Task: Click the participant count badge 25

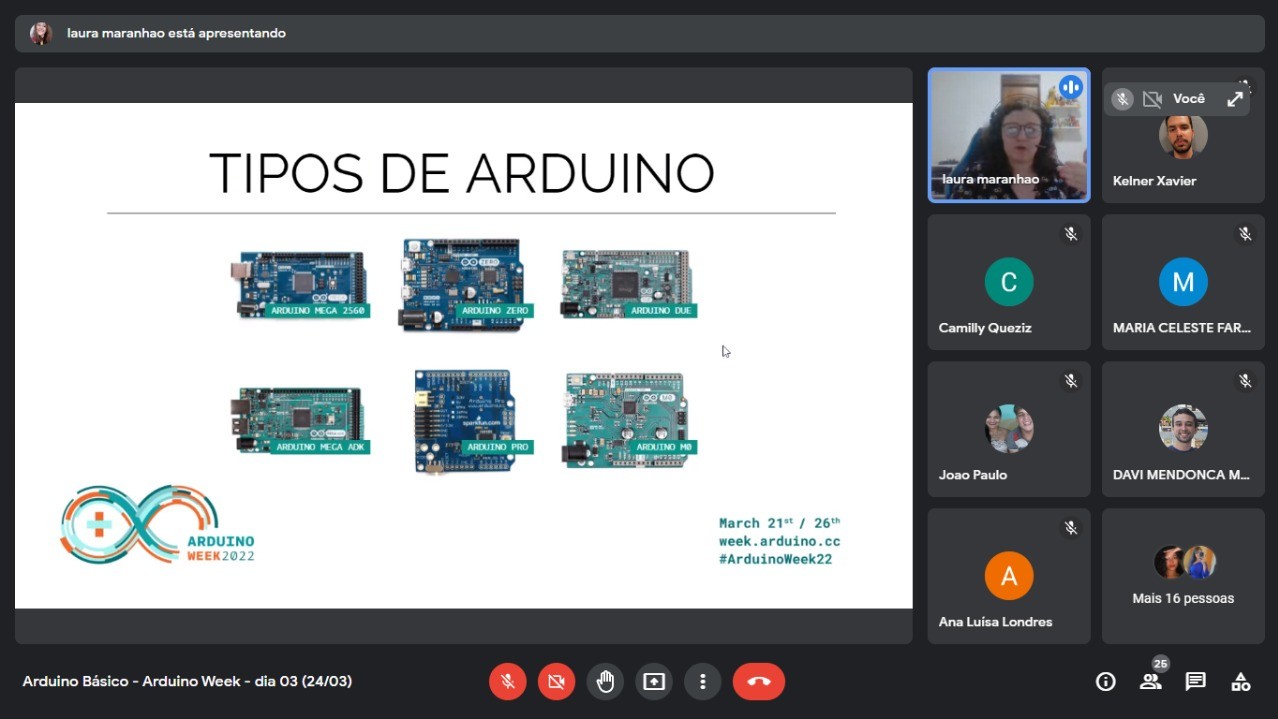Action: [1160, 664]
